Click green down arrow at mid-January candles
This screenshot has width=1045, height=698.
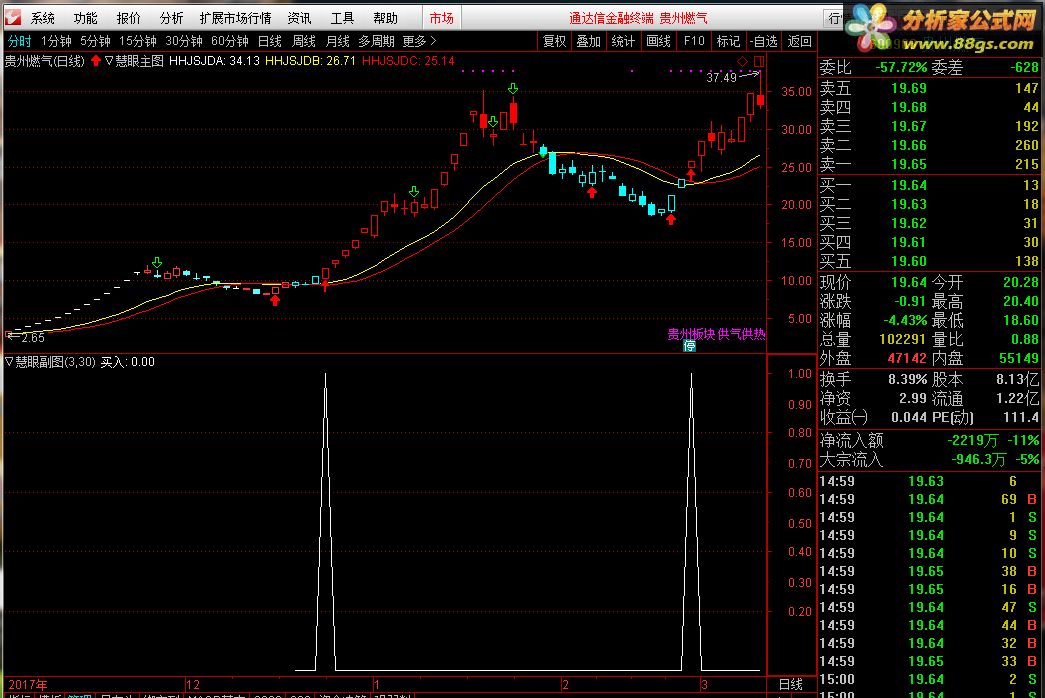click(414, 192)
